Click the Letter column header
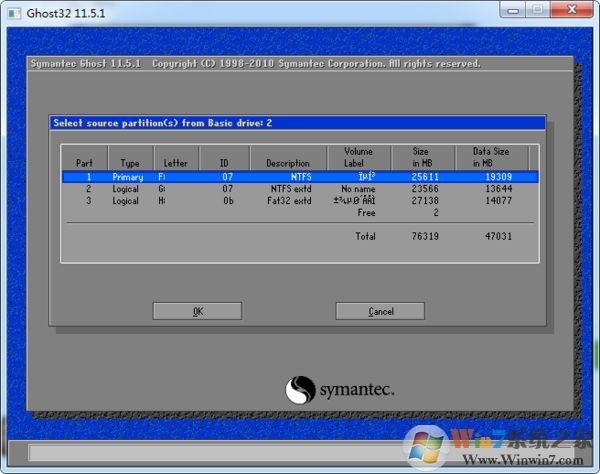This screenshot has width=600, height=474. (x=175, y=163)
